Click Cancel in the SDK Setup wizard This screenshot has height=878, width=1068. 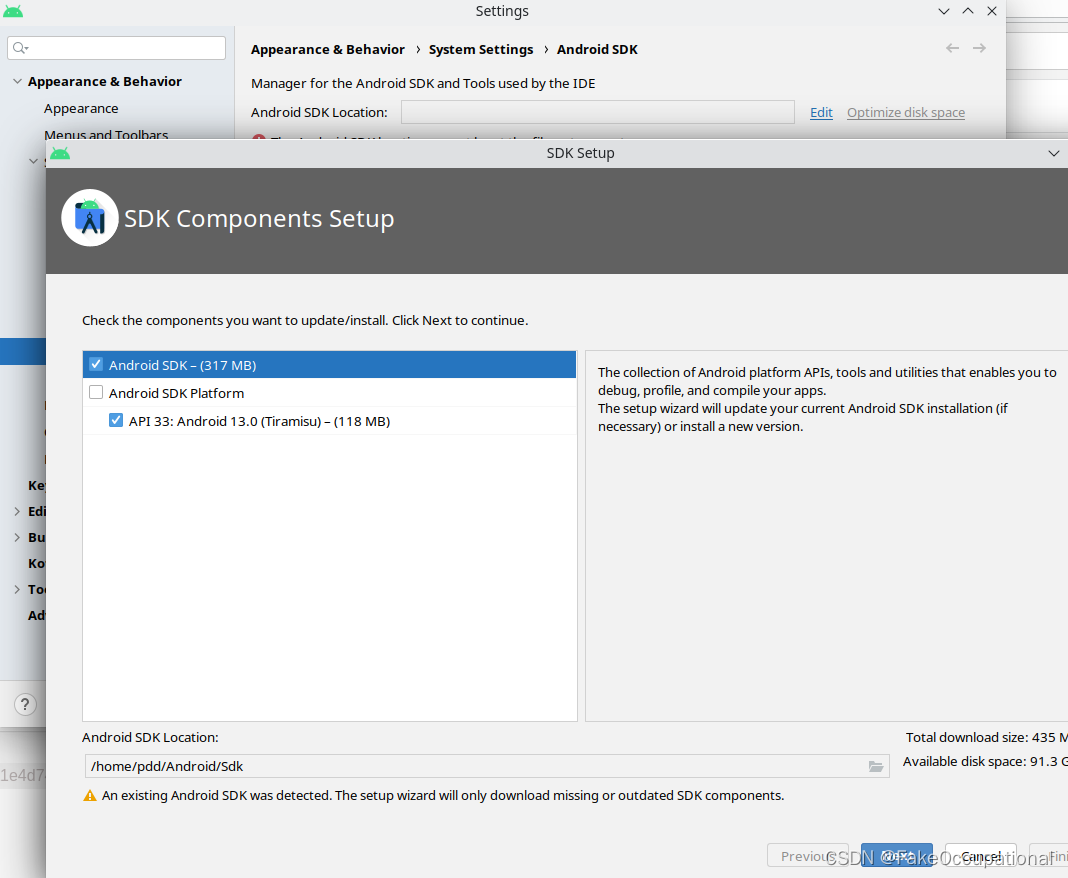pos(981,856)
